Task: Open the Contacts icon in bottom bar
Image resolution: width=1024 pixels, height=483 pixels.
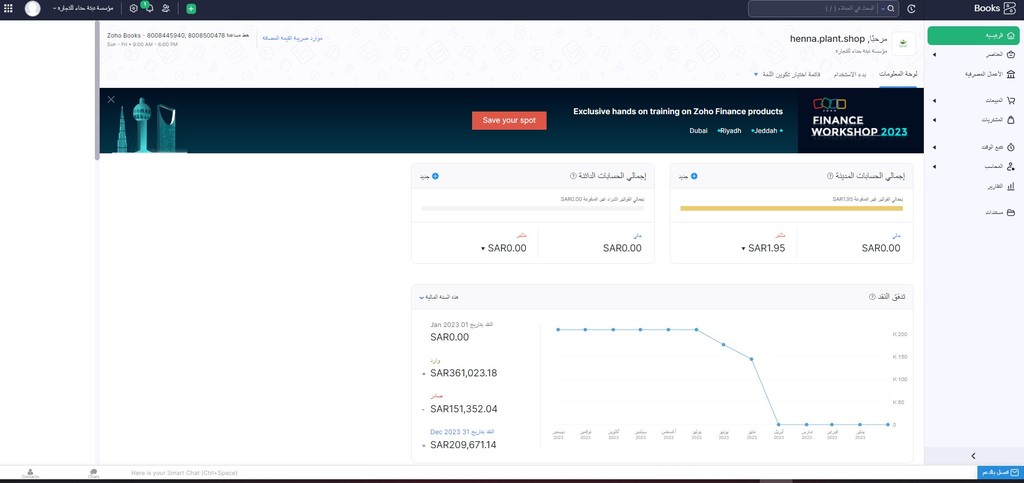Action: [x=30, y=473]
